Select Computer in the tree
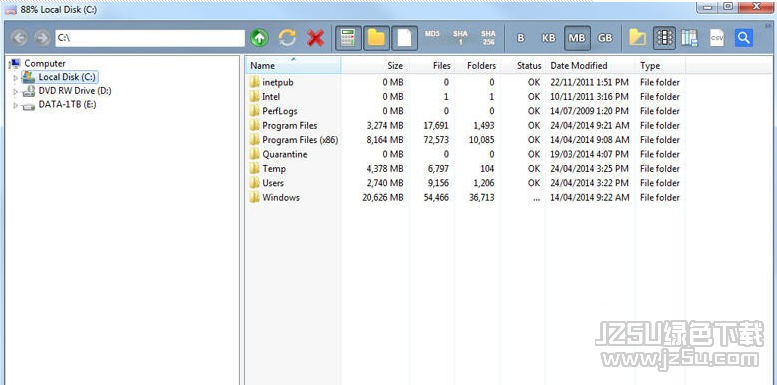 point(45,63)
